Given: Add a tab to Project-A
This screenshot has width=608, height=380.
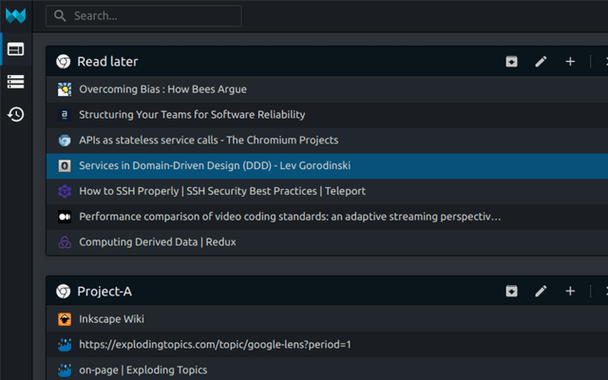Looking at the screenshot, I should click(x=570, y=291).
